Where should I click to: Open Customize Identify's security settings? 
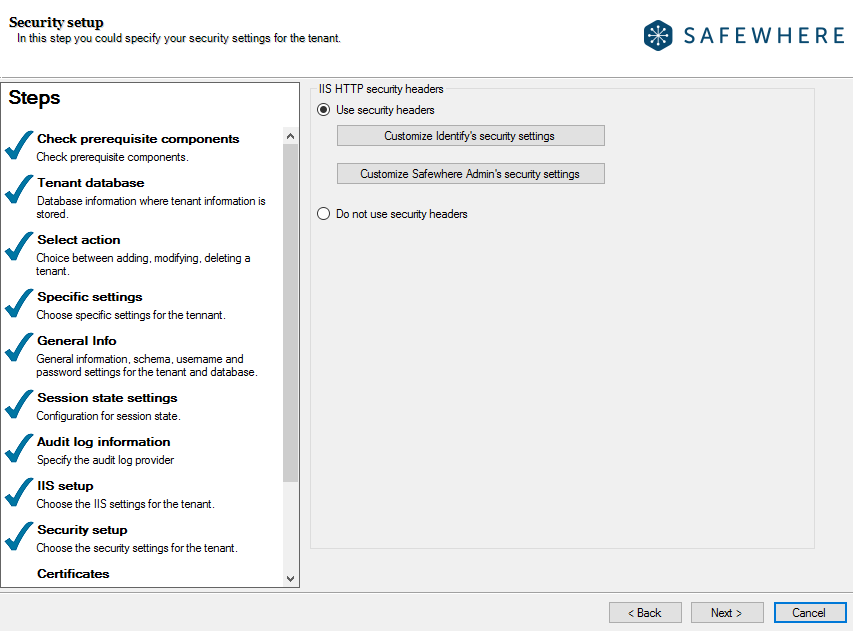[470, 135]
